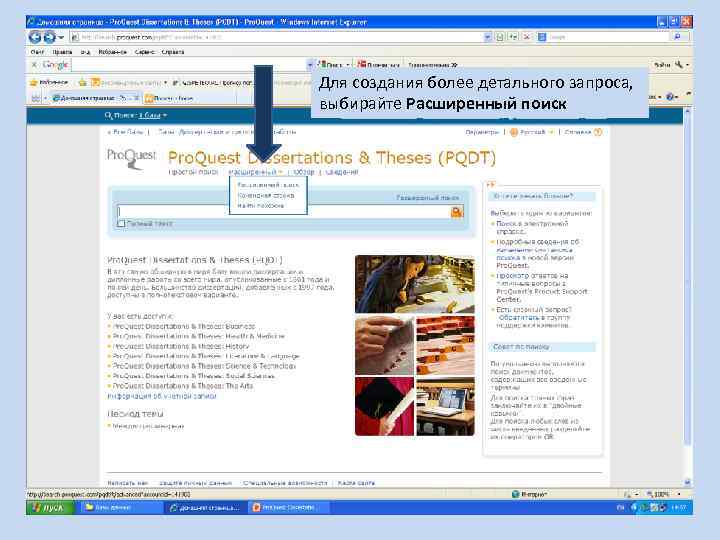Click the add-to-favorites star icon
720x540 pixels.
(x=83, y=83)
